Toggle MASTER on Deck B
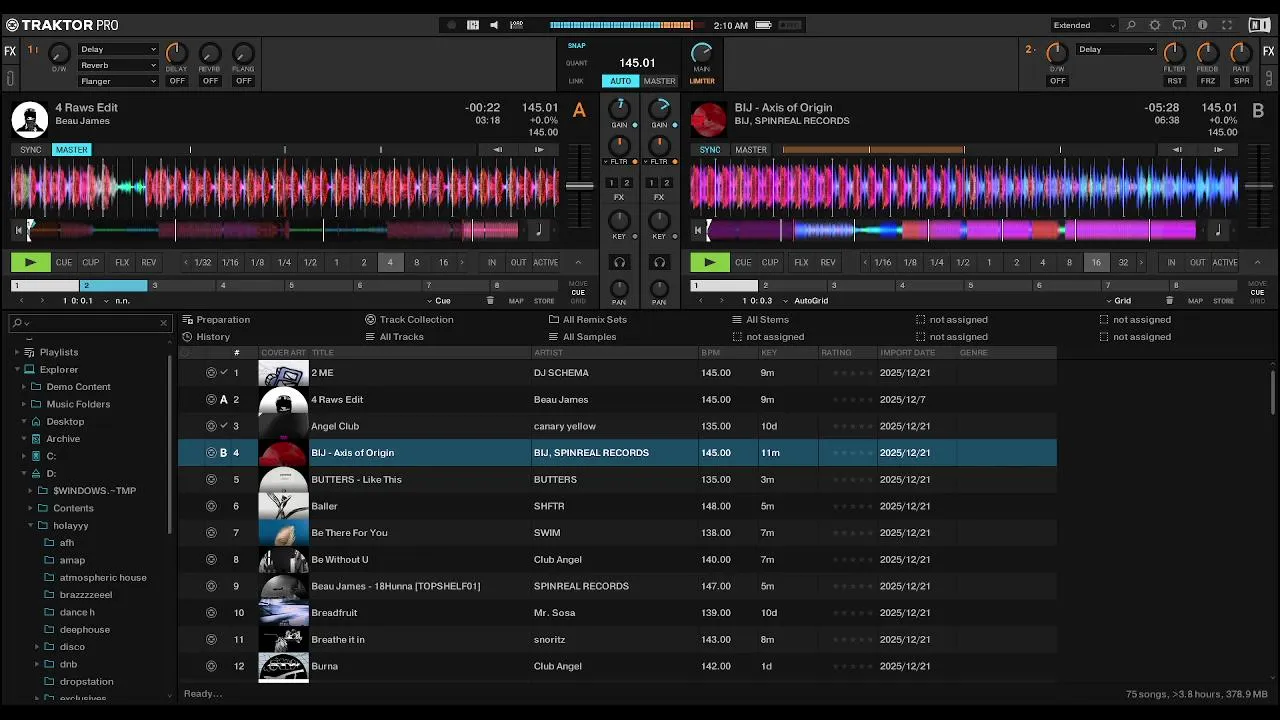Viewport: 1280px width, 720px height. click(751, 150)
